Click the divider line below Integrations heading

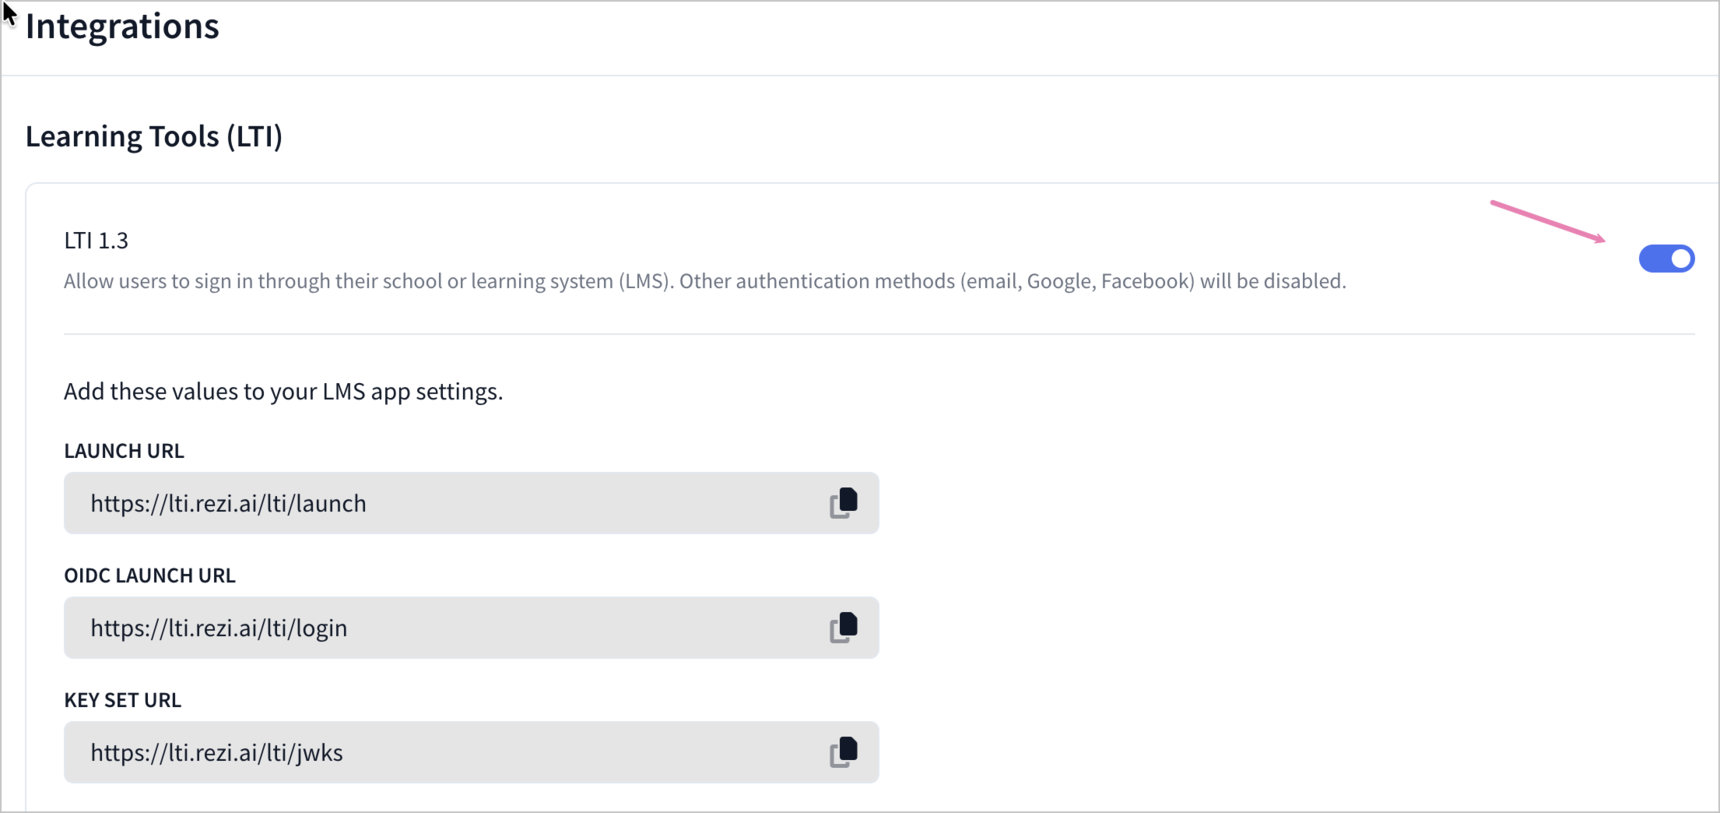(860, 75)
